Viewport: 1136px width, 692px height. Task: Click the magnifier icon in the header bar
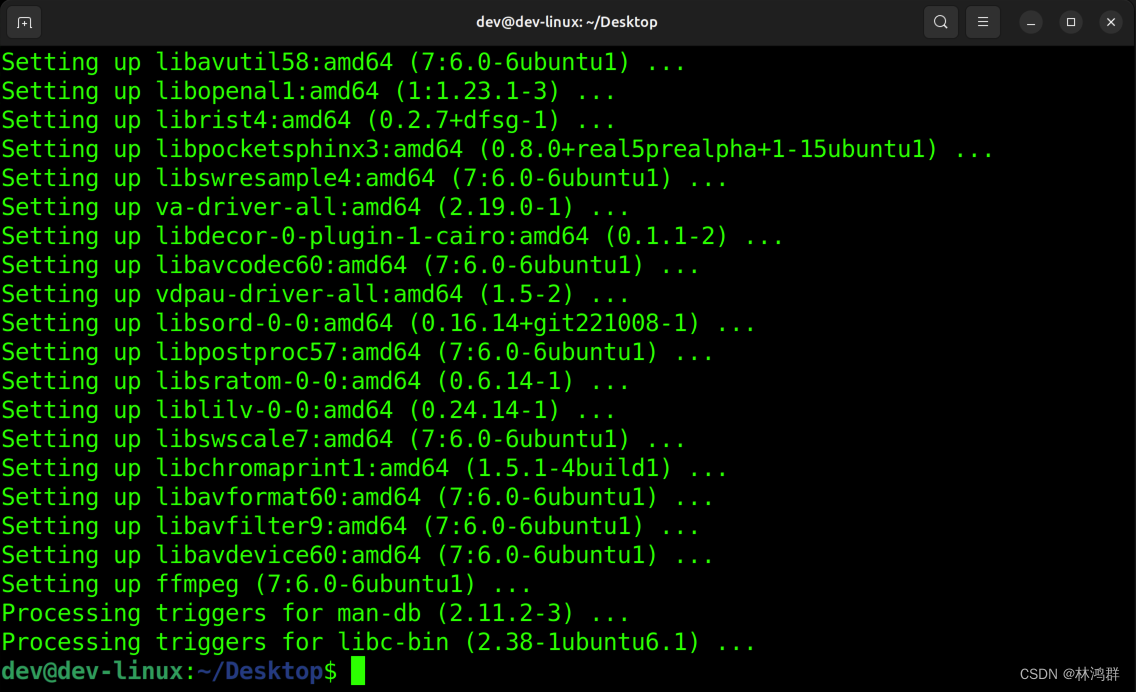940,21
